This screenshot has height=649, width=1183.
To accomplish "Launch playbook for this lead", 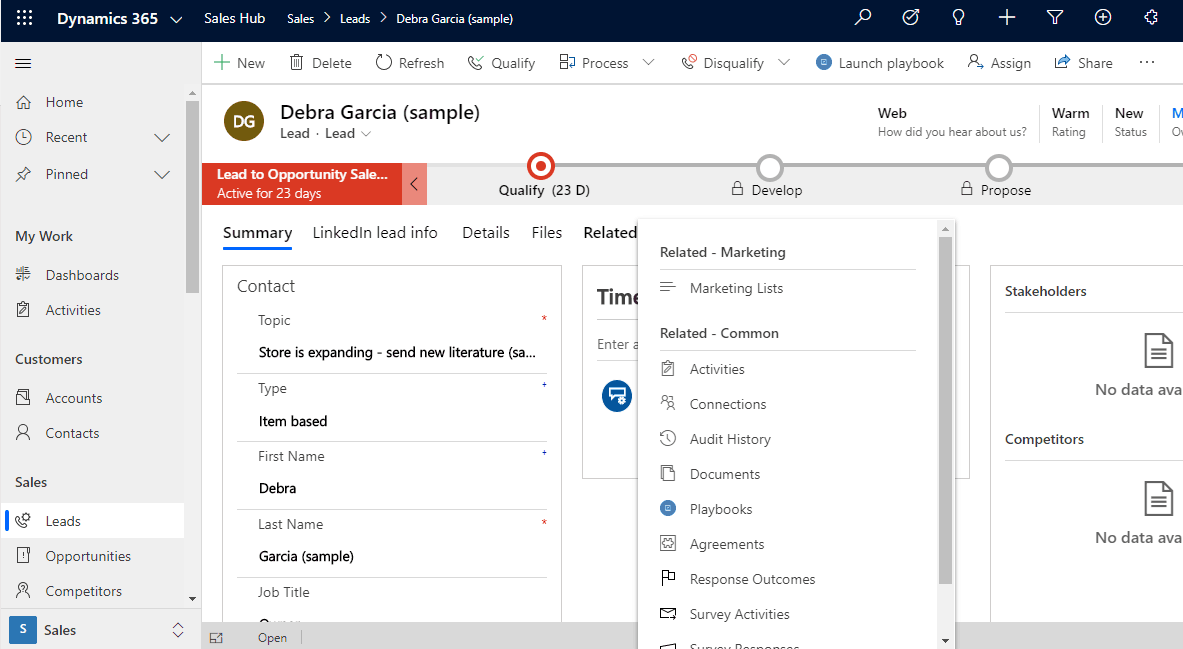I will [x=880, y=63].
